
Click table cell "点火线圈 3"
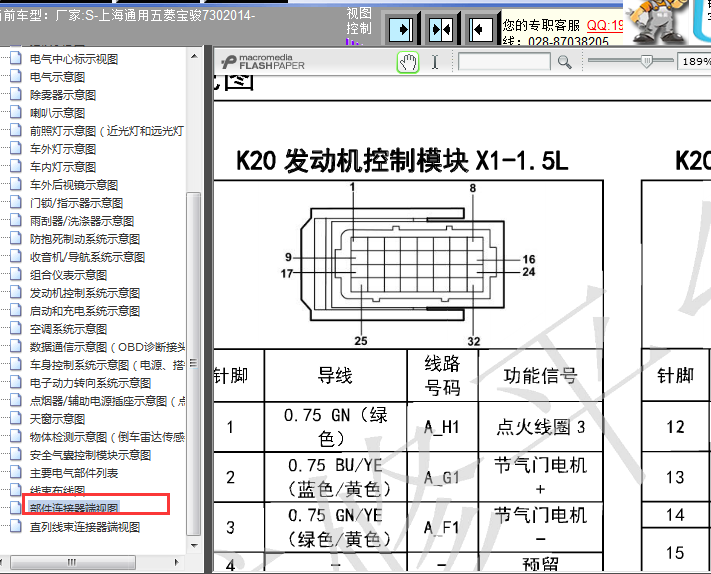pyautogui.click(x=541, y=427)
